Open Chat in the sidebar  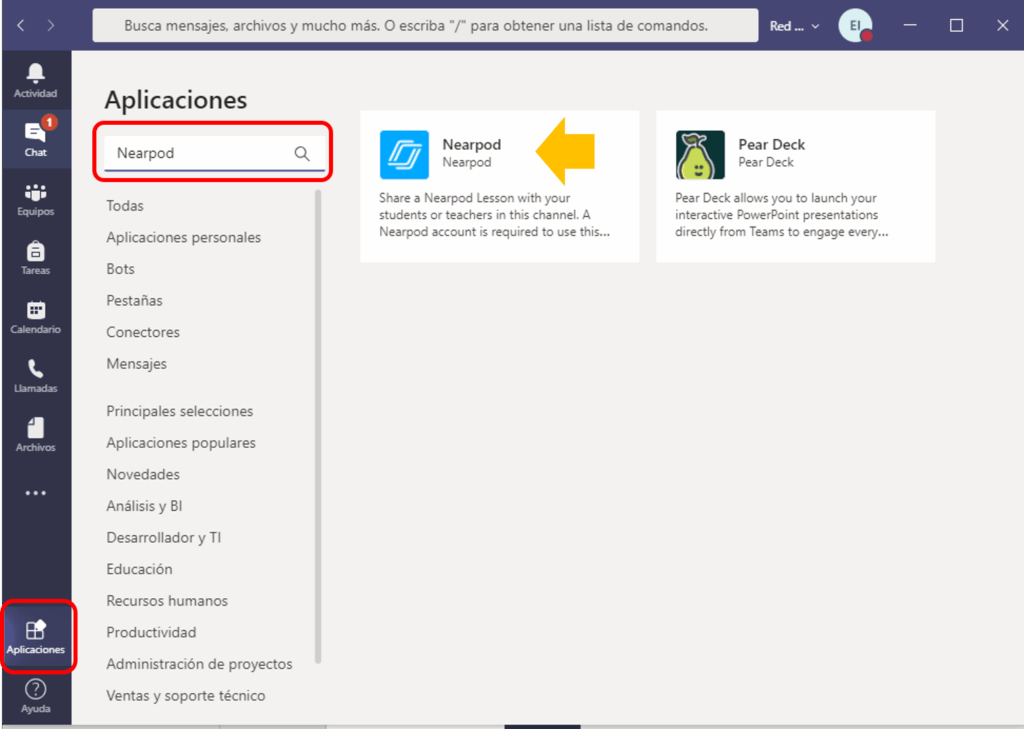[x=35, y=137]
